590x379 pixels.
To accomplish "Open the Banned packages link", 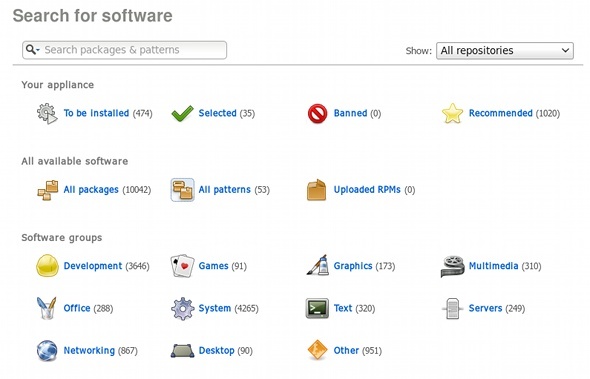I will [x=350, y=113].
